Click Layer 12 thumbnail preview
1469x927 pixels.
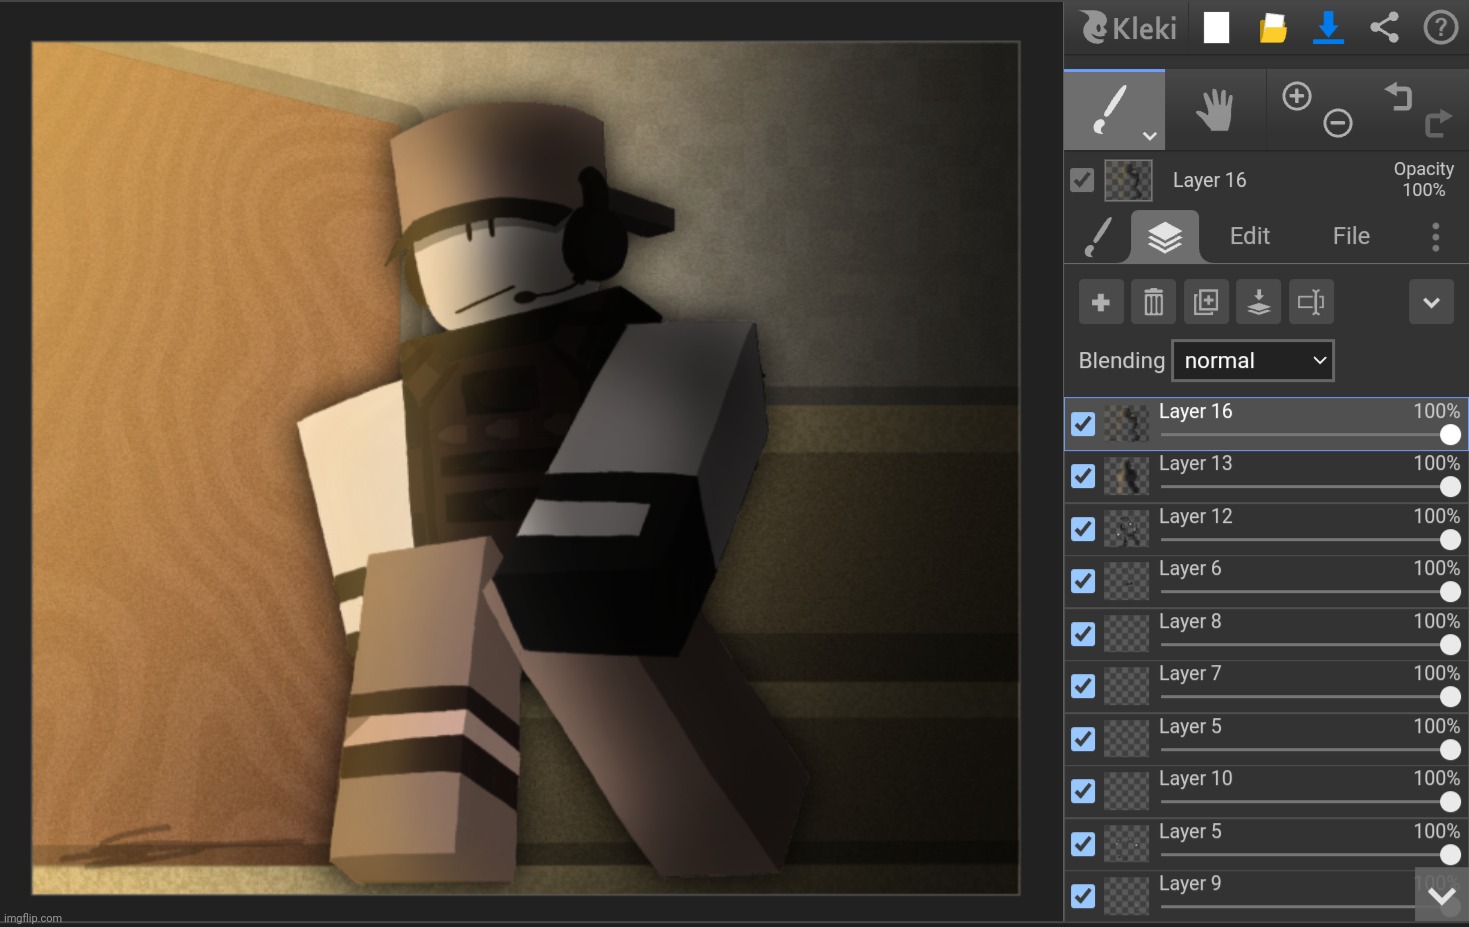(x=1127, y=529)
